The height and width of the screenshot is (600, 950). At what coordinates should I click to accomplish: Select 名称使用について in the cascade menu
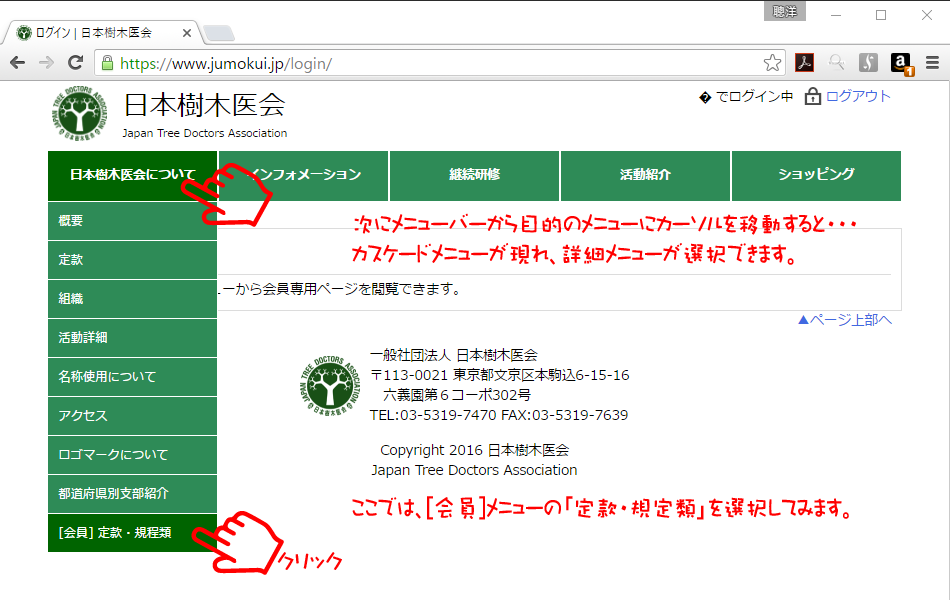132,377
